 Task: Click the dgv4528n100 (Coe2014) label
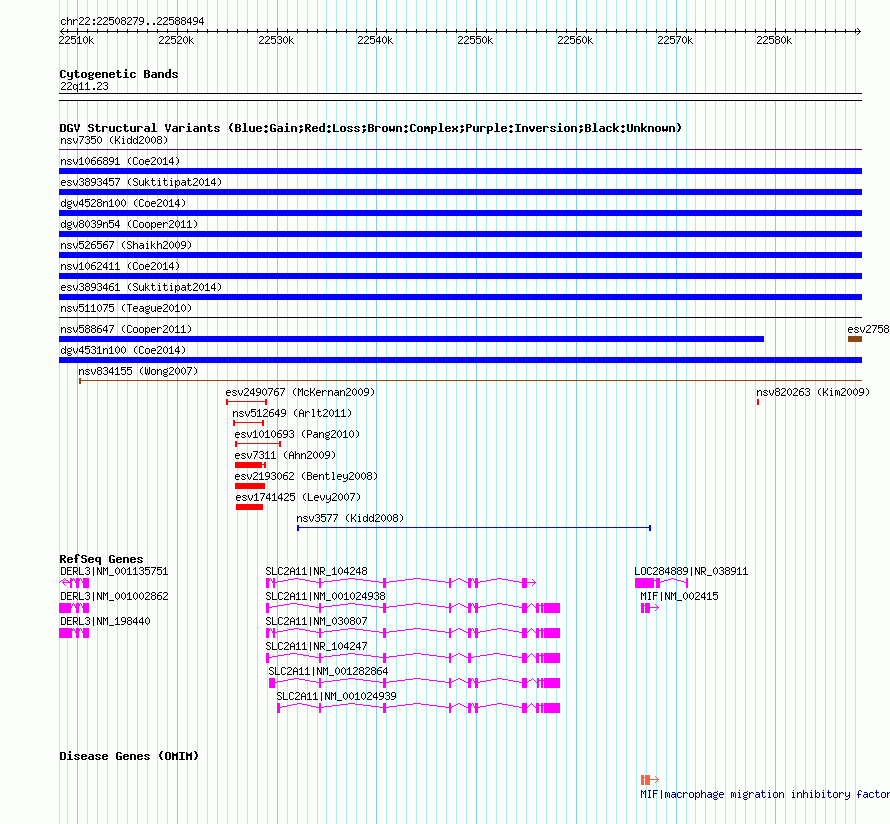coord(123,203)
